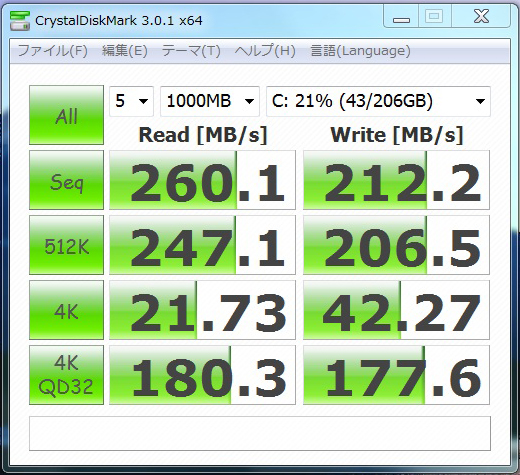Select the 4K read result 21.73
This screenshot has width=520, height=475.
[202, 310]
